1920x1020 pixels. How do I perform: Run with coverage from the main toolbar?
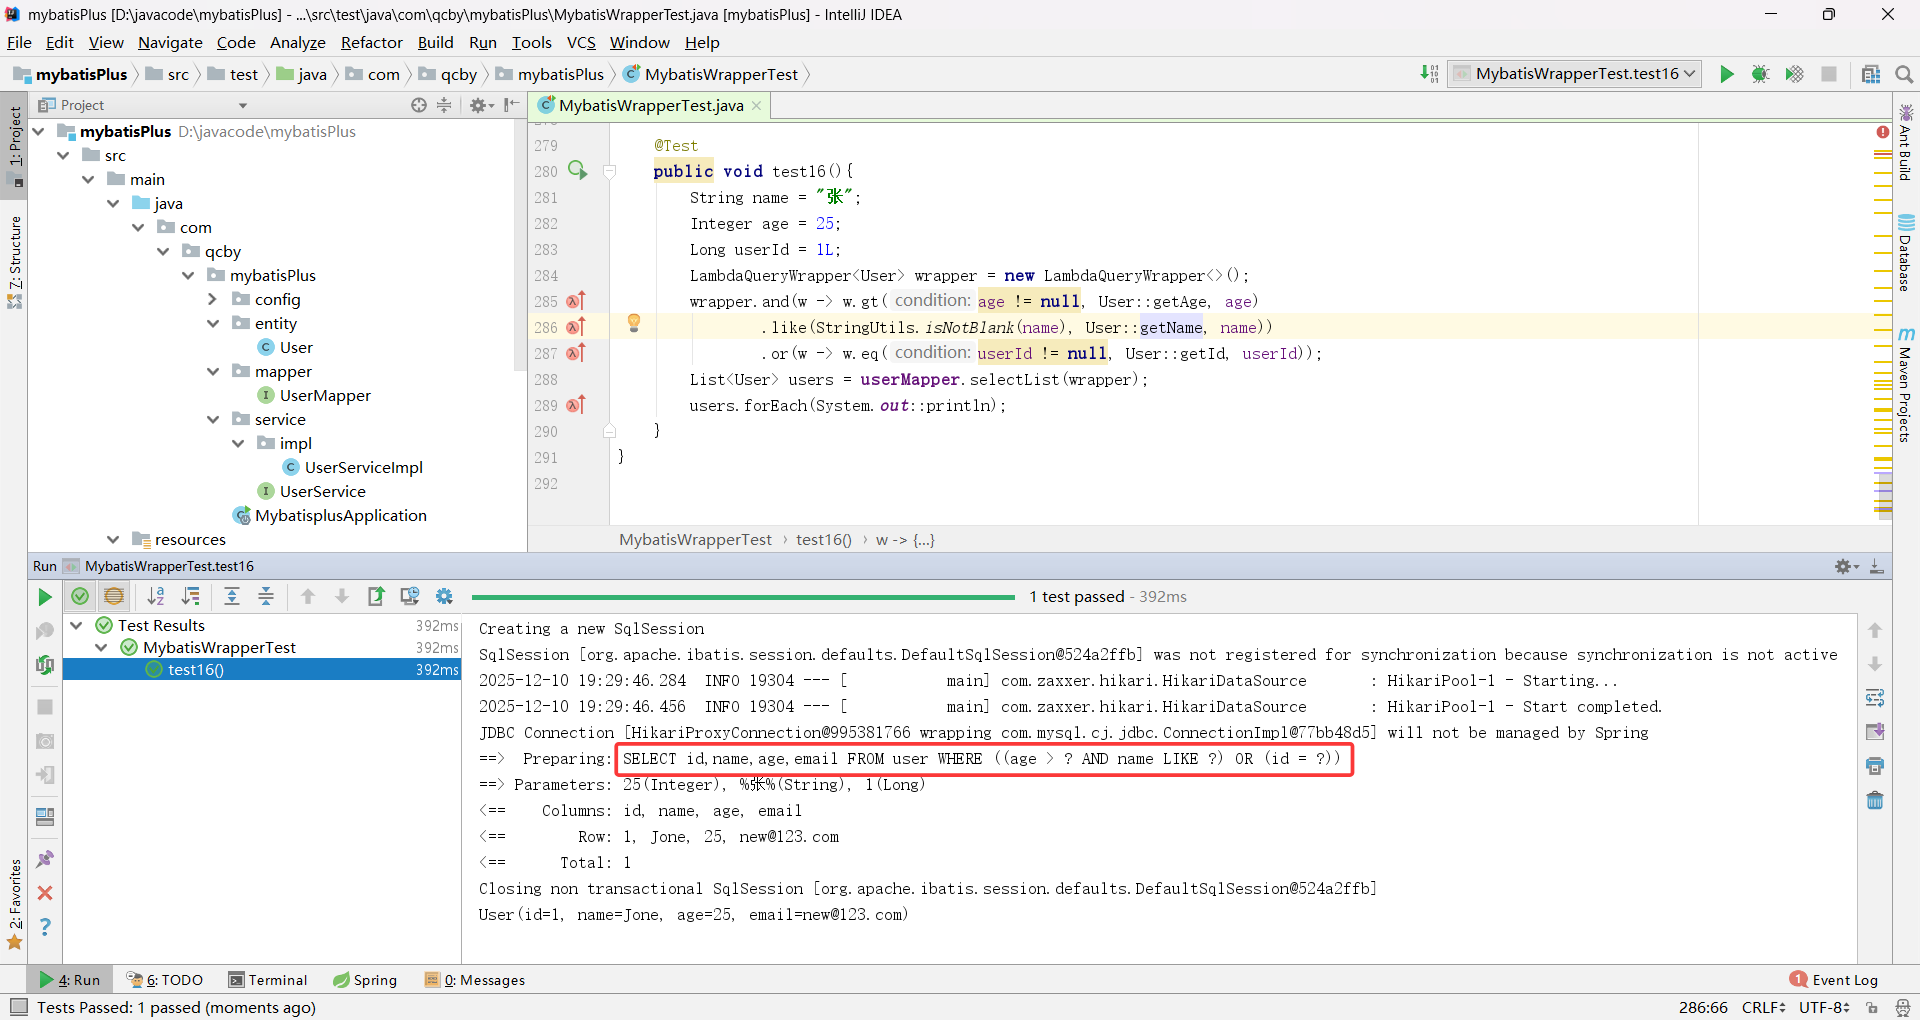1795,74
